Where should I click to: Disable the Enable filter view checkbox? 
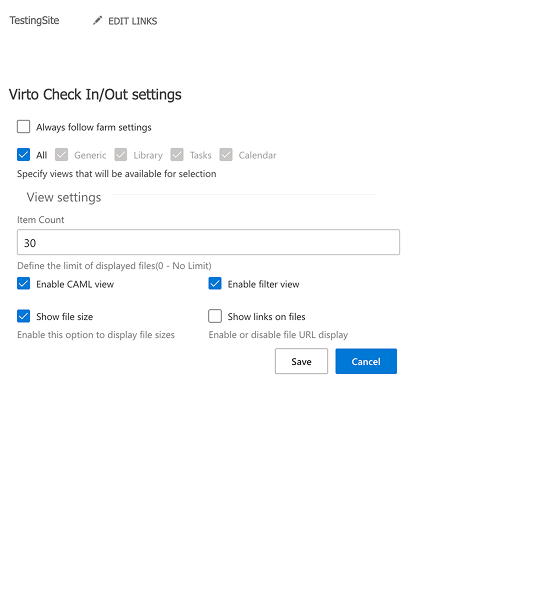pyautogui.click(x=215, y=284)
